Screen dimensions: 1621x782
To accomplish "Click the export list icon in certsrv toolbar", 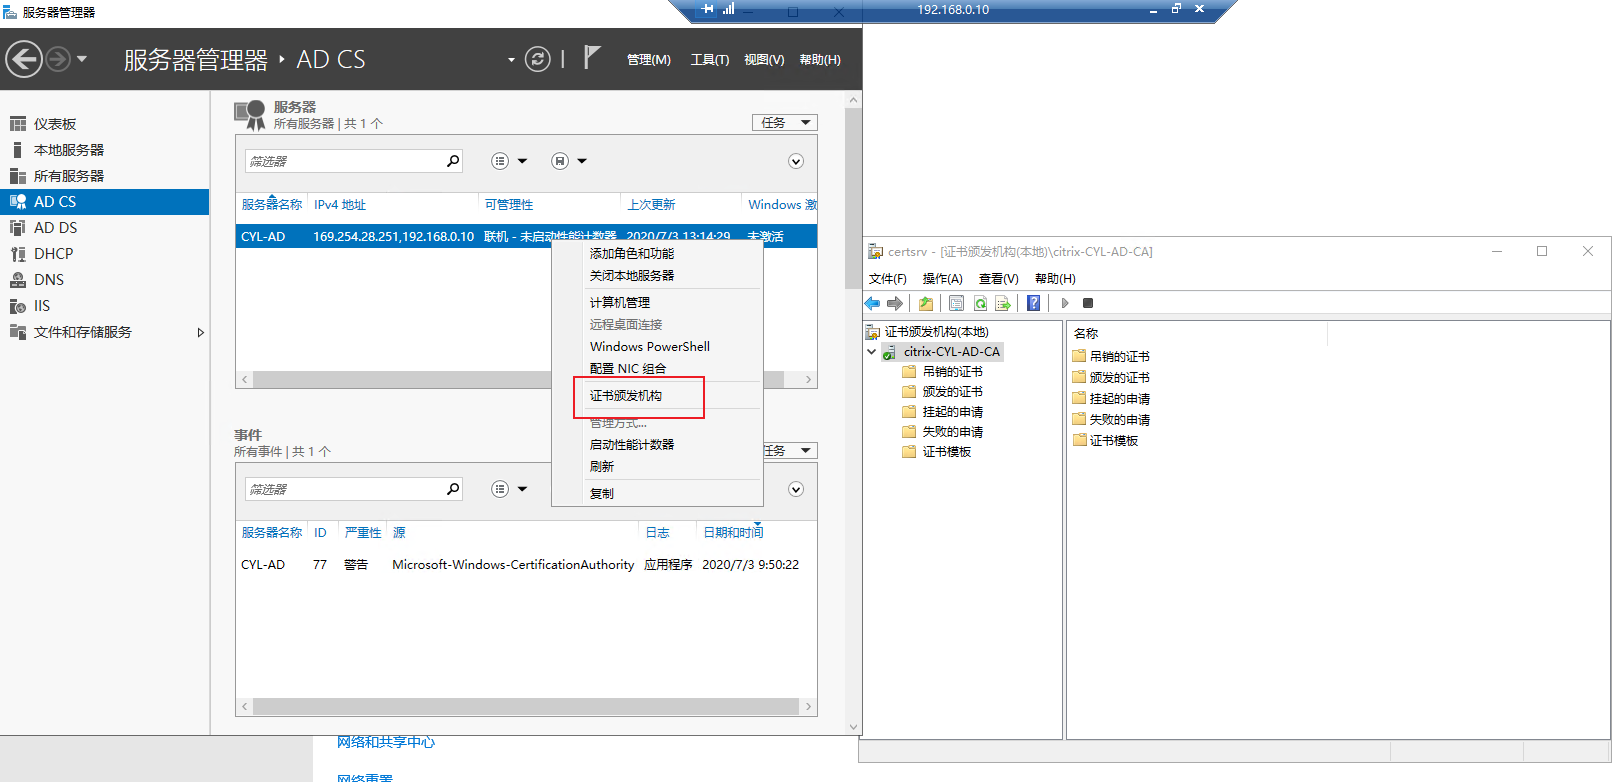I will point(1003,303).
